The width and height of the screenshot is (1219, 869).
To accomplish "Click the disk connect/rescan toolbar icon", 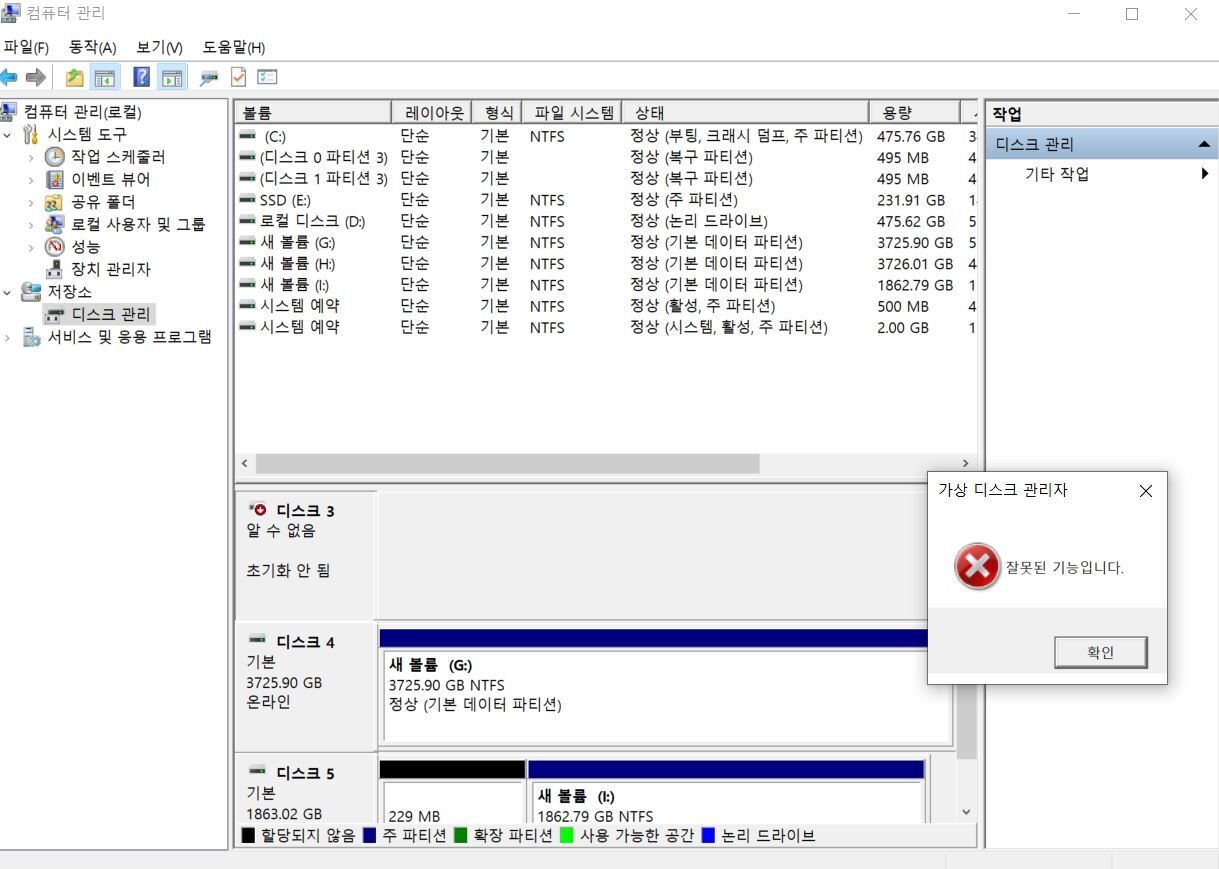I will (209, 77).
